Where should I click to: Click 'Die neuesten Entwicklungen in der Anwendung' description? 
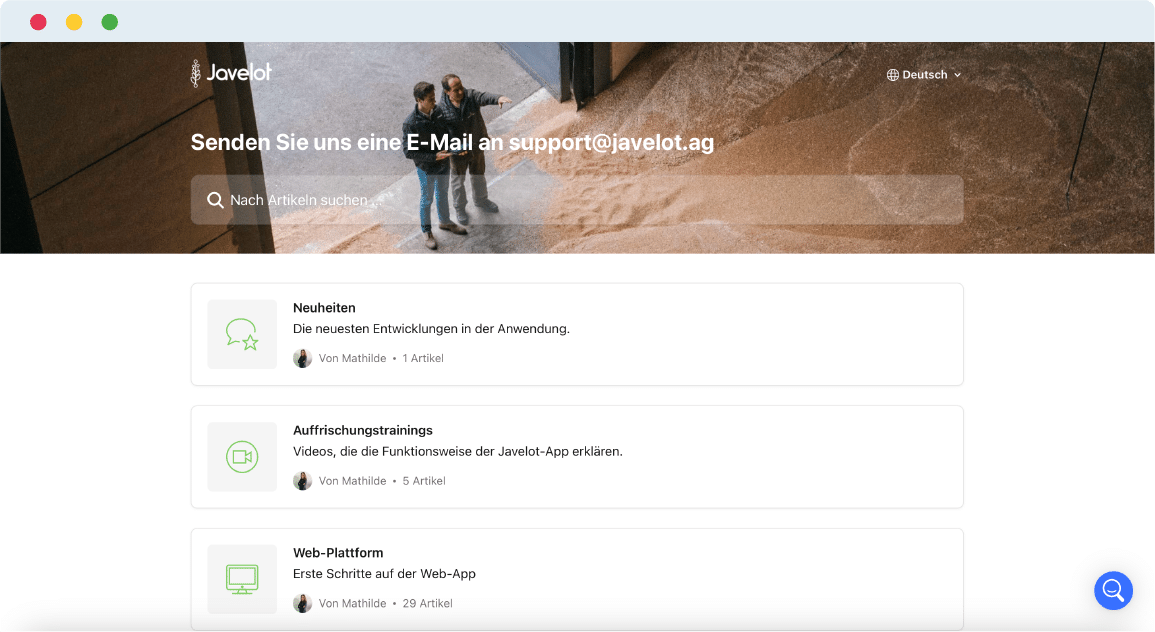coord(432,329)
